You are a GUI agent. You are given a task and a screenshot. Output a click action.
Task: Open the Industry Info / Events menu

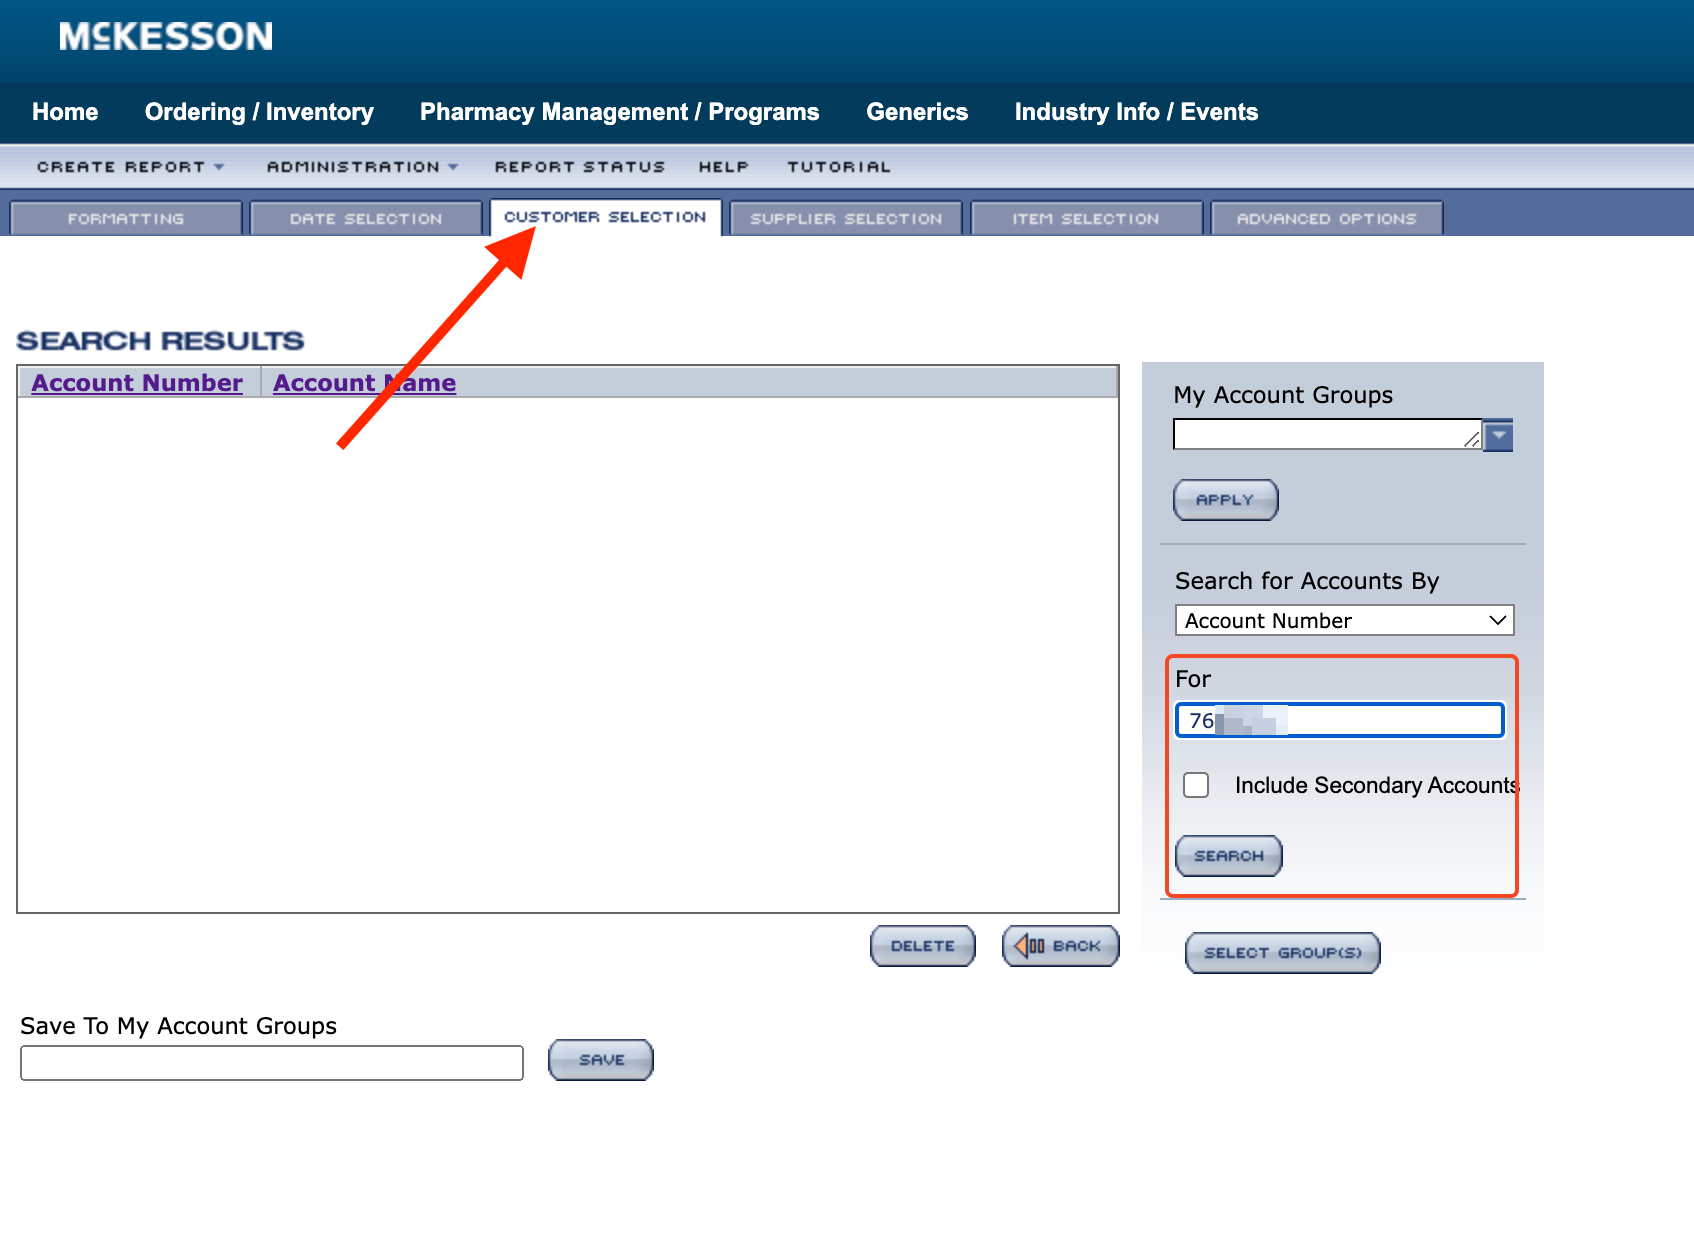click(x=1135, y=112)
